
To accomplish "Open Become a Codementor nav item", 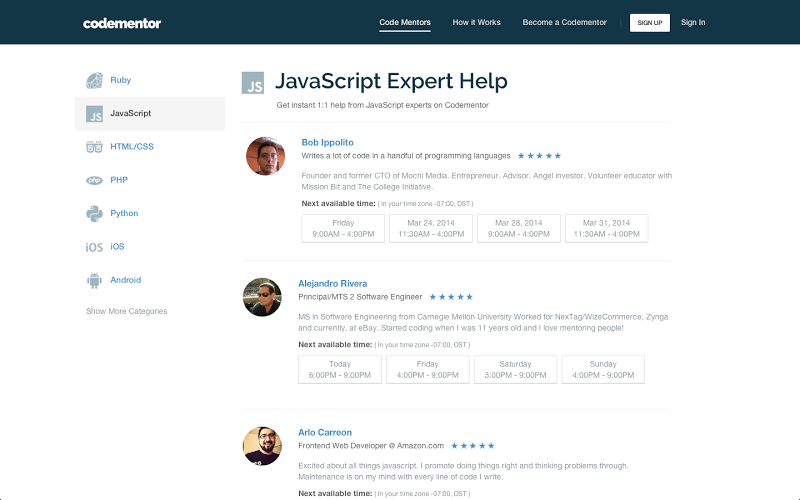I will pos(564,22).
